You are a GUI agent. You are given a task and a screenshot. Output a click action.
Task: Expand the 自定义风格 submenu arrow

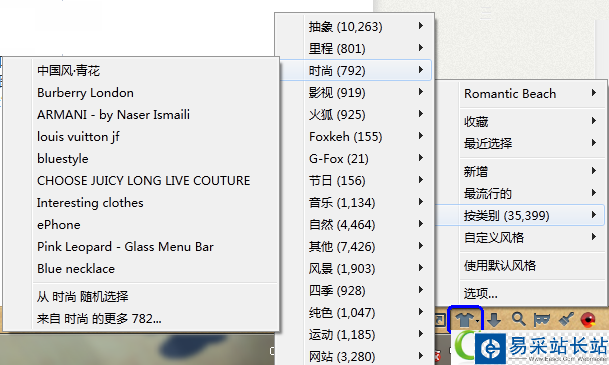click(x=594, y=236)
